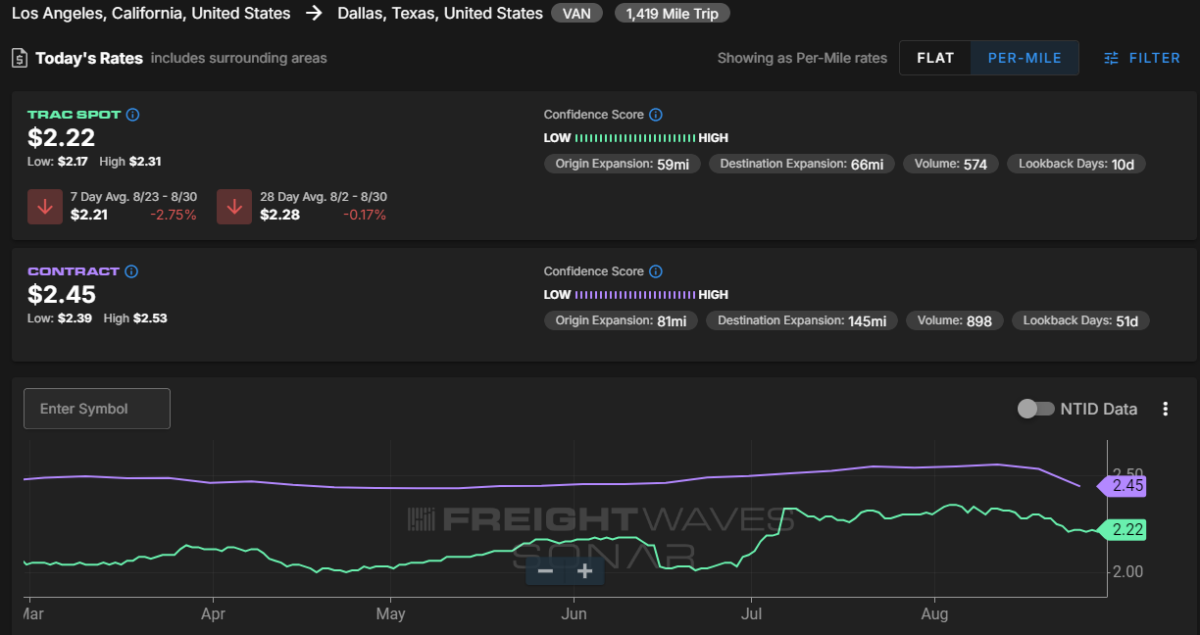Click Contract confidence score bar
Image resolution: width=1200 pixels, height=635 pixels.
[635, 295]
